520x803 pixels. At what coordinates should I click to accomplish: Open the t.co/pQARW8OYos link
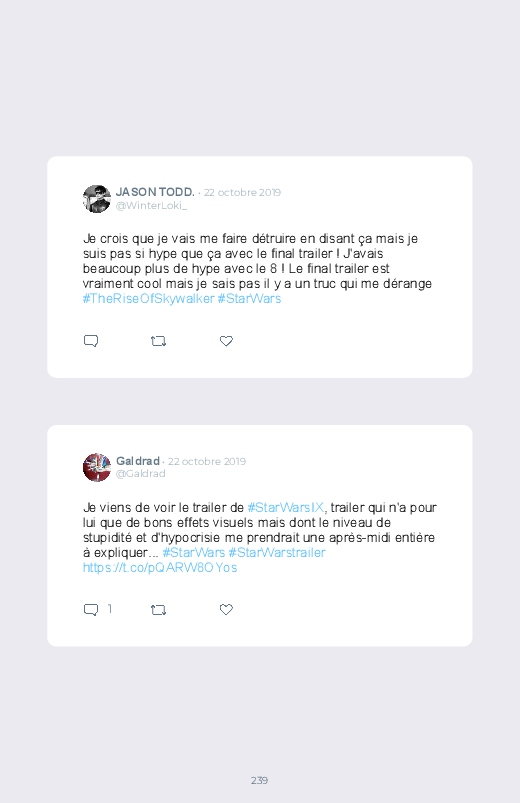coord(160,567)
